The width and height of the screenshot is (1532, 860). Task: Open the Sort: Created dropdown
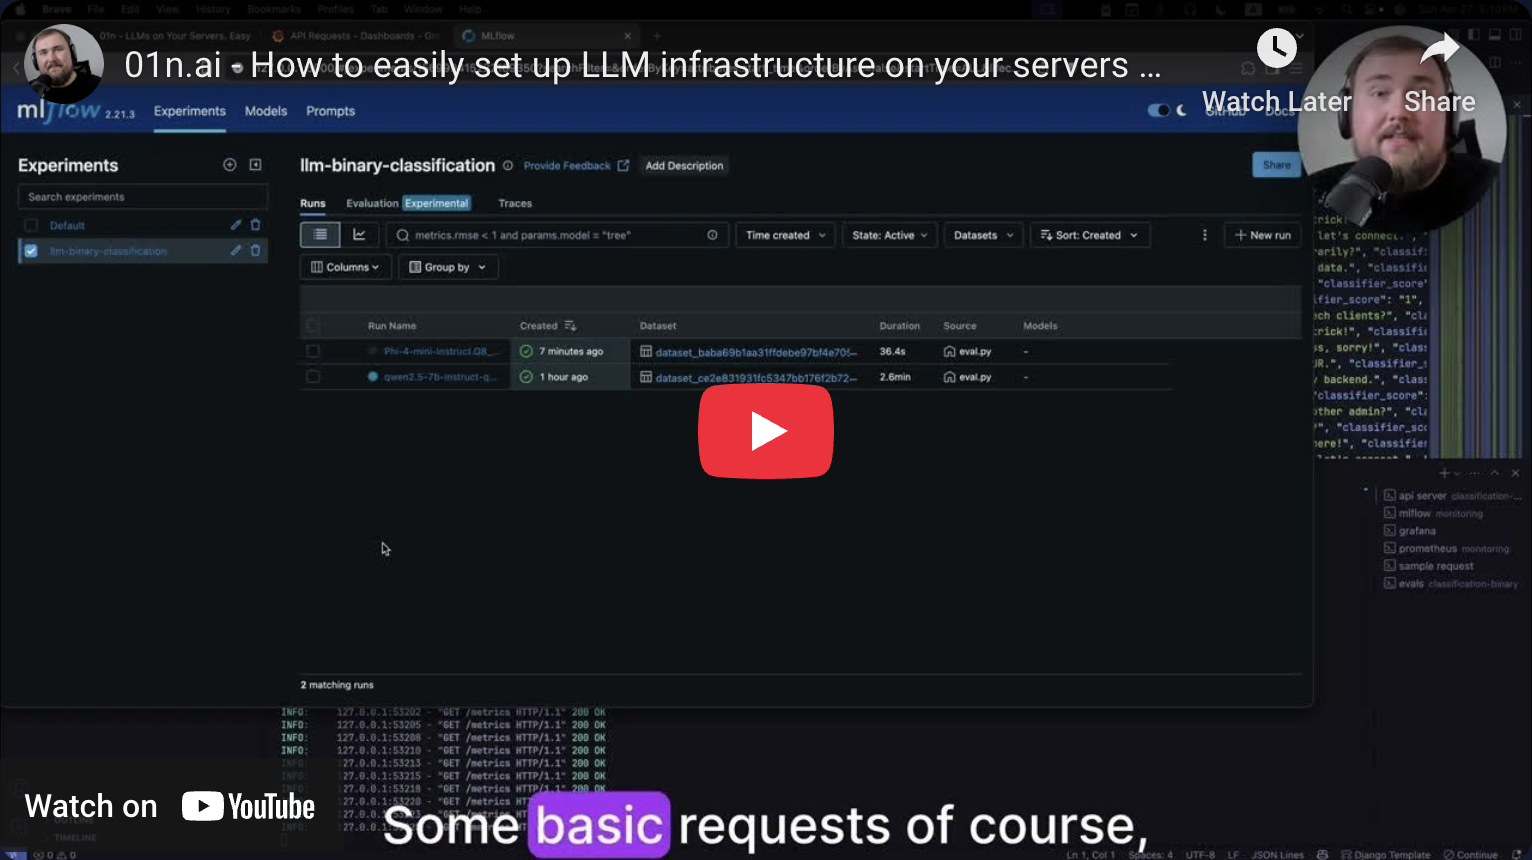click(x=1089, y=235)
